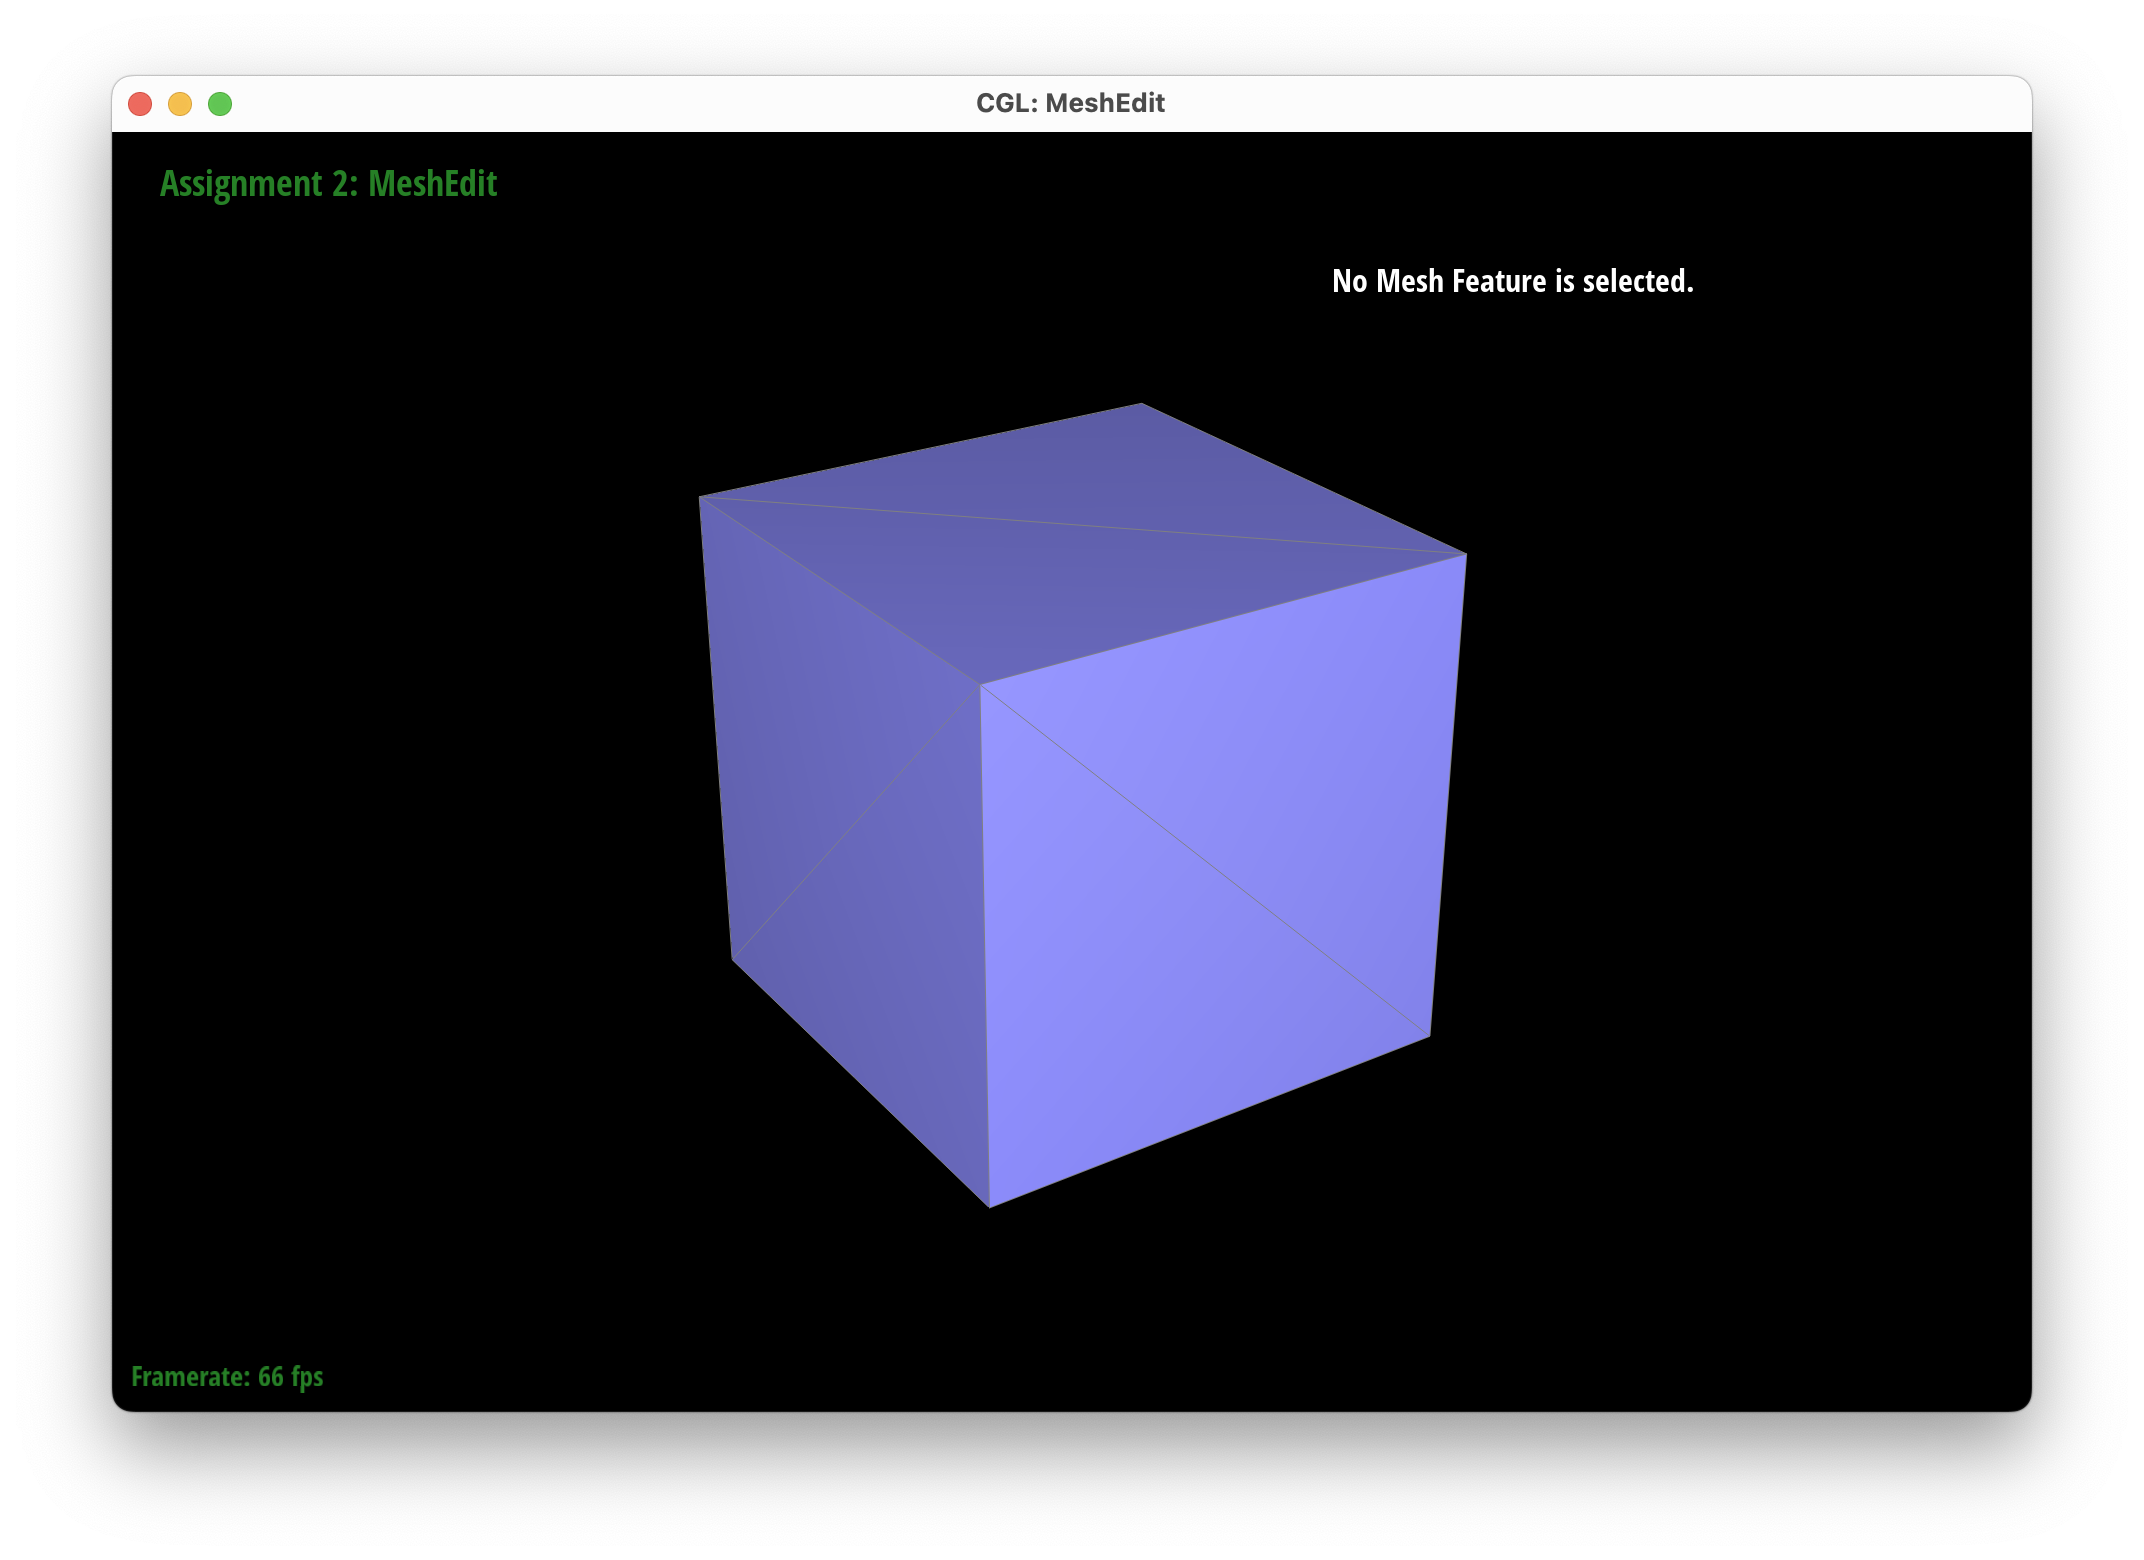Select the top-right corner vertex of the cube
Viewport: 2144px width, 1560px height.
click(x=1466, y=554)
